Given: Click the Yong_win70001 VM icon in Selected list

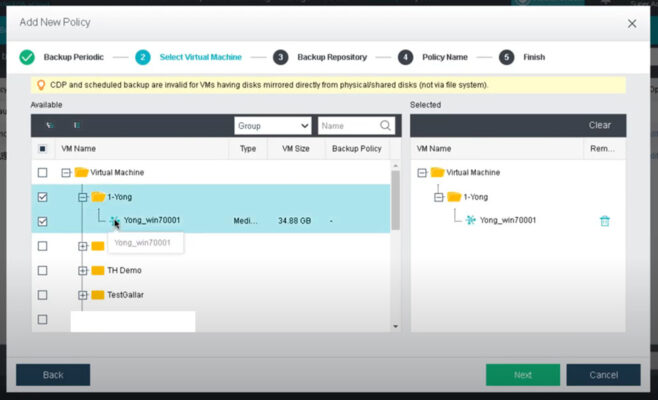Looking at the screenshot, I should [470, 220].
